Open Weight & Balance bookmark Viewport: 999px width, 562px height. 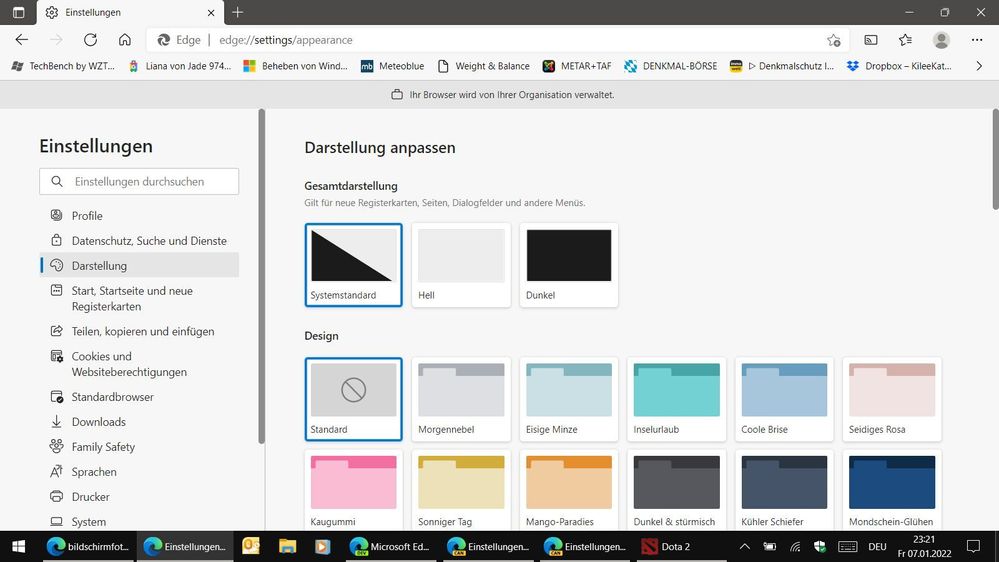click(484, 66)
